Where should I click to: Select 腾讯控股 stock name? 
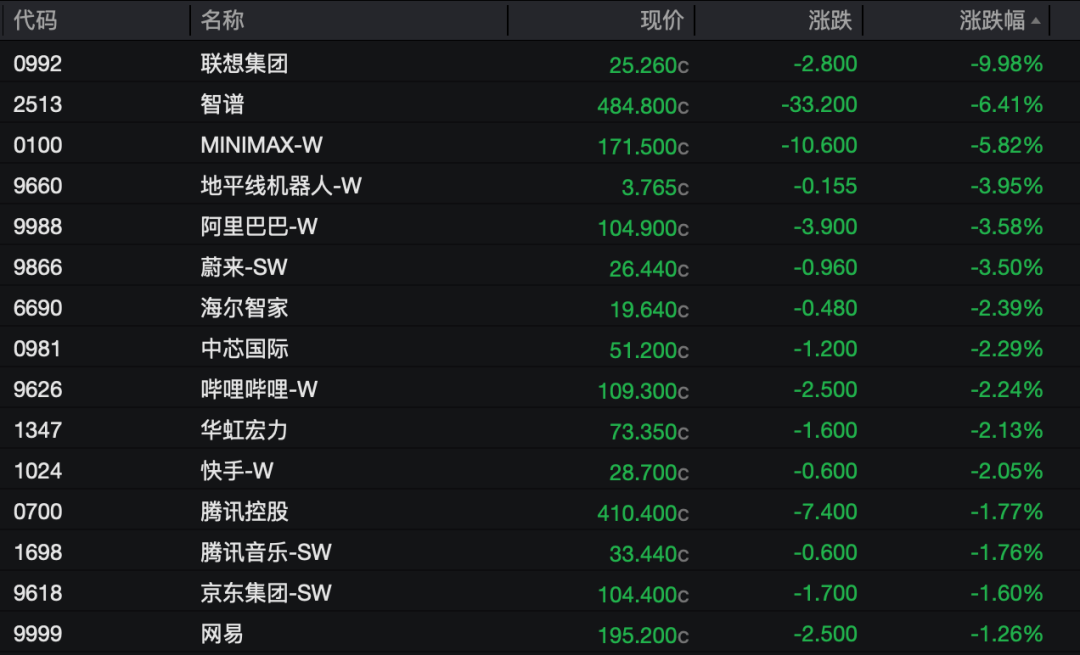coord(245,511)
